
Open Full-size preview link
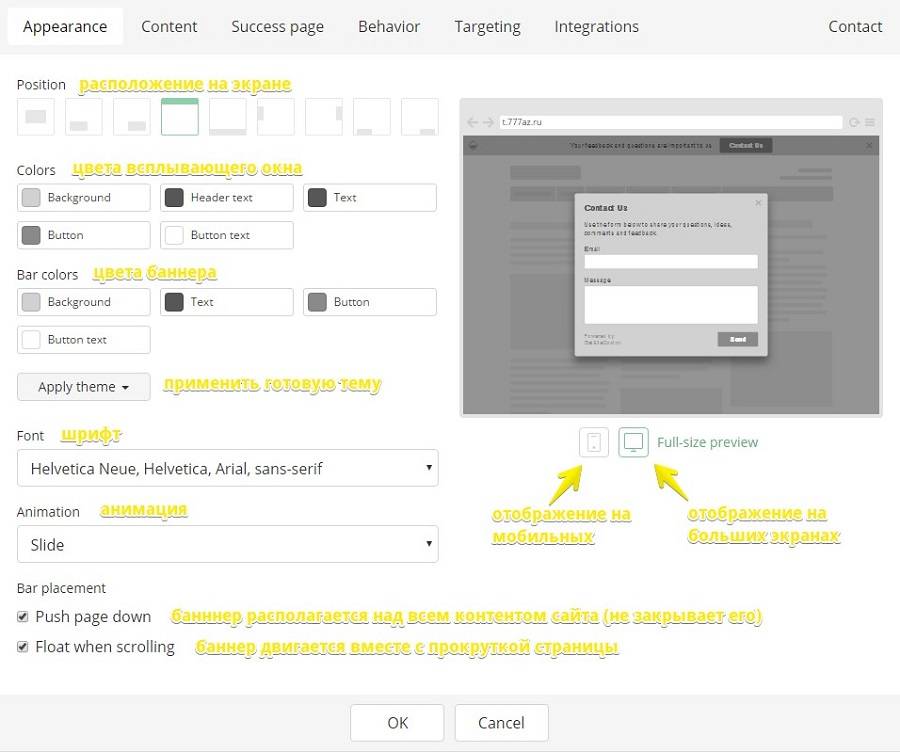[x=707, y=443]
